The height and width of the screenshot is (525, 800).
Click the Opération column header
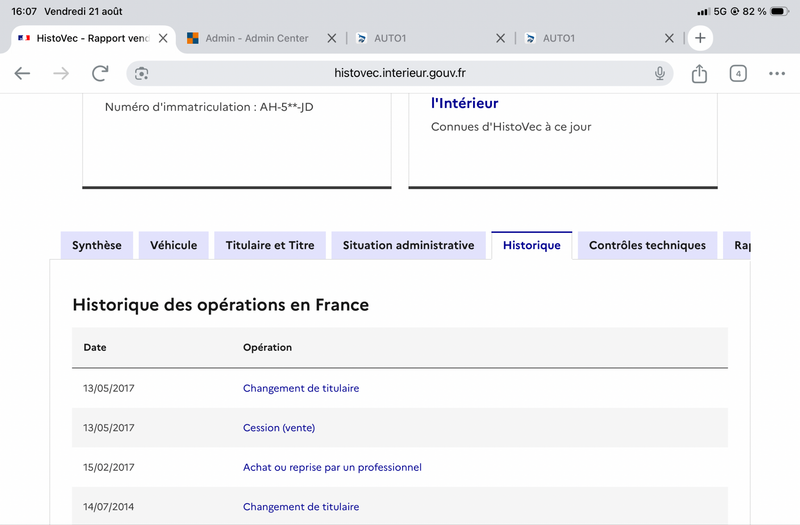pyautogui.click(x=267, y=347)
